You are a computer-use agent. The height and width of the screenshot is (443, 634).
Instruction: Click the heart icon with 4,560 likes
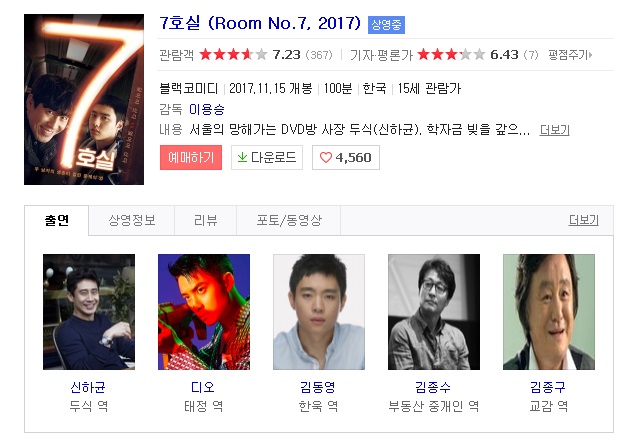coord(325,157)
